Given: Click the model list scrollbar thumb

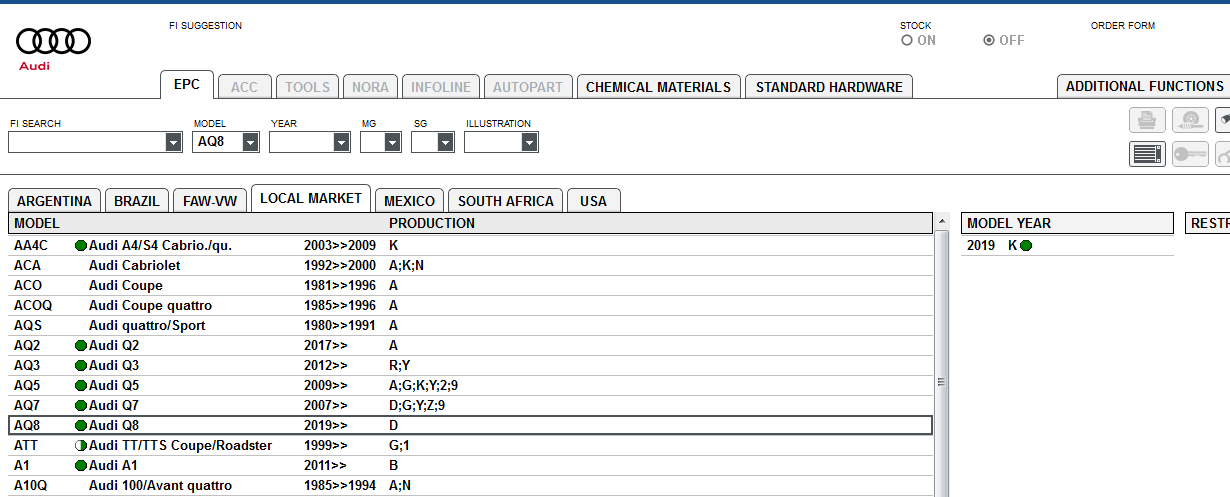Looking at the screenshot, I should point(941,381).
